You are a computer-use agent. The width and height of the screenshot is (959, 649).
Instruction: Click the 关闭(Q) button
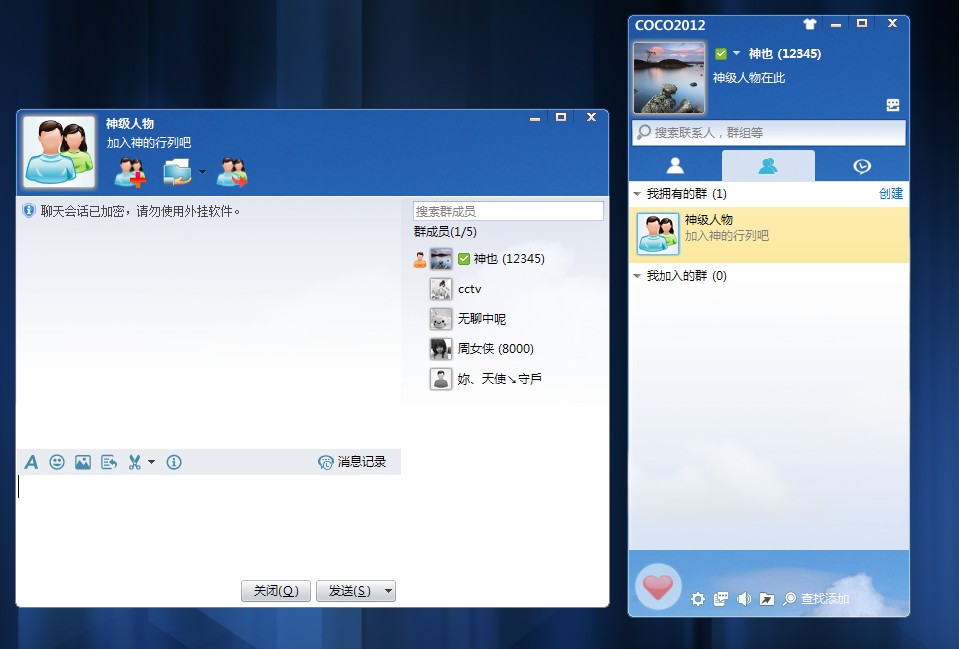coord(276,591)
